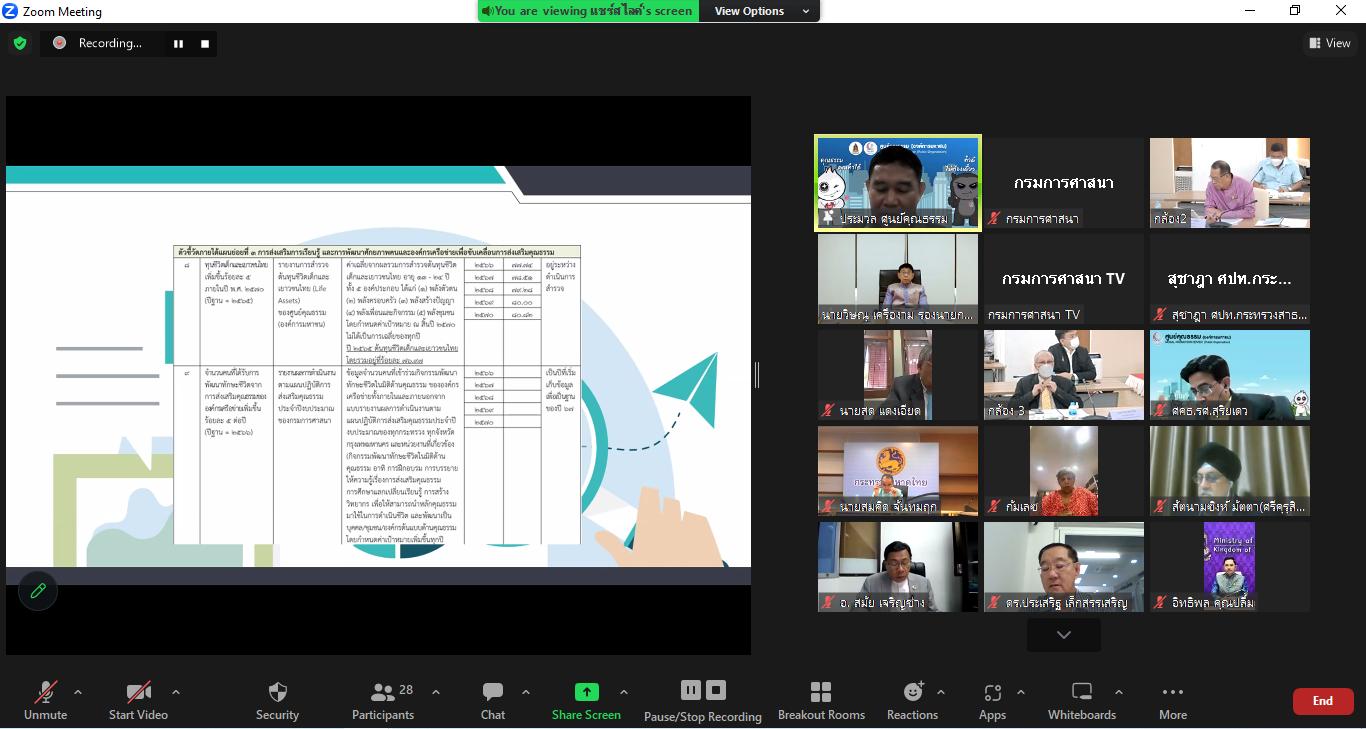Image resolution: width=1366 pixels, height=729 pixels.
Task: Open the Reactions picker
Action: [912, 700]
